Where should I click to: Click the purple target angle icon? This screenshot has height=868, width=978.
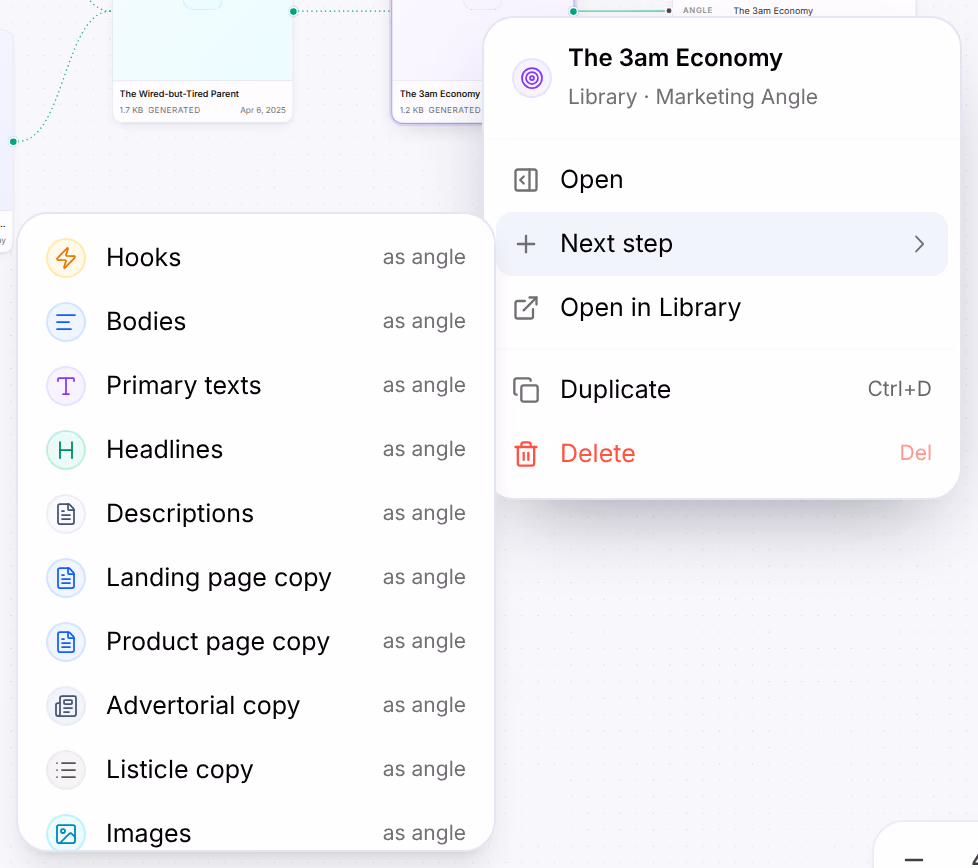[531, 78]
